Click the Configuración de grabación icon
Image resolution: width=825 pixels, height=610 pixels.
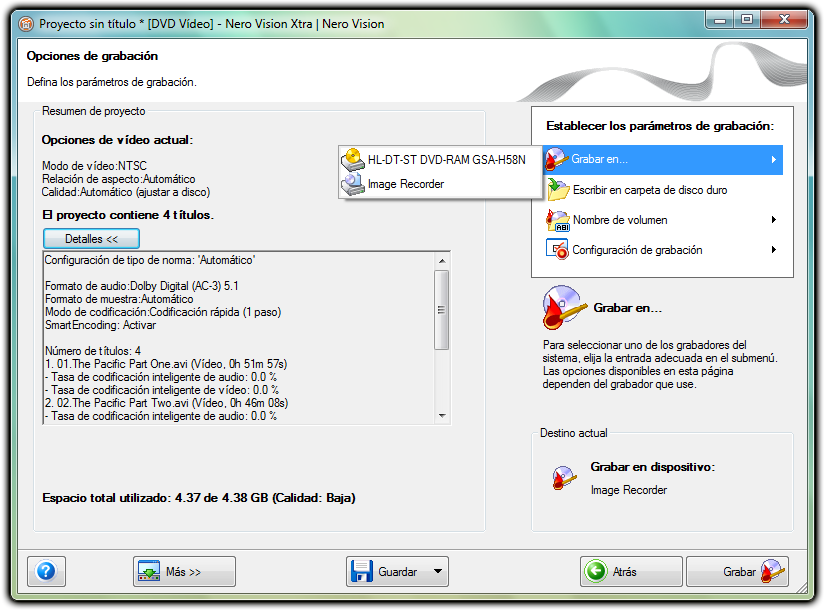[x=557, y=249]
